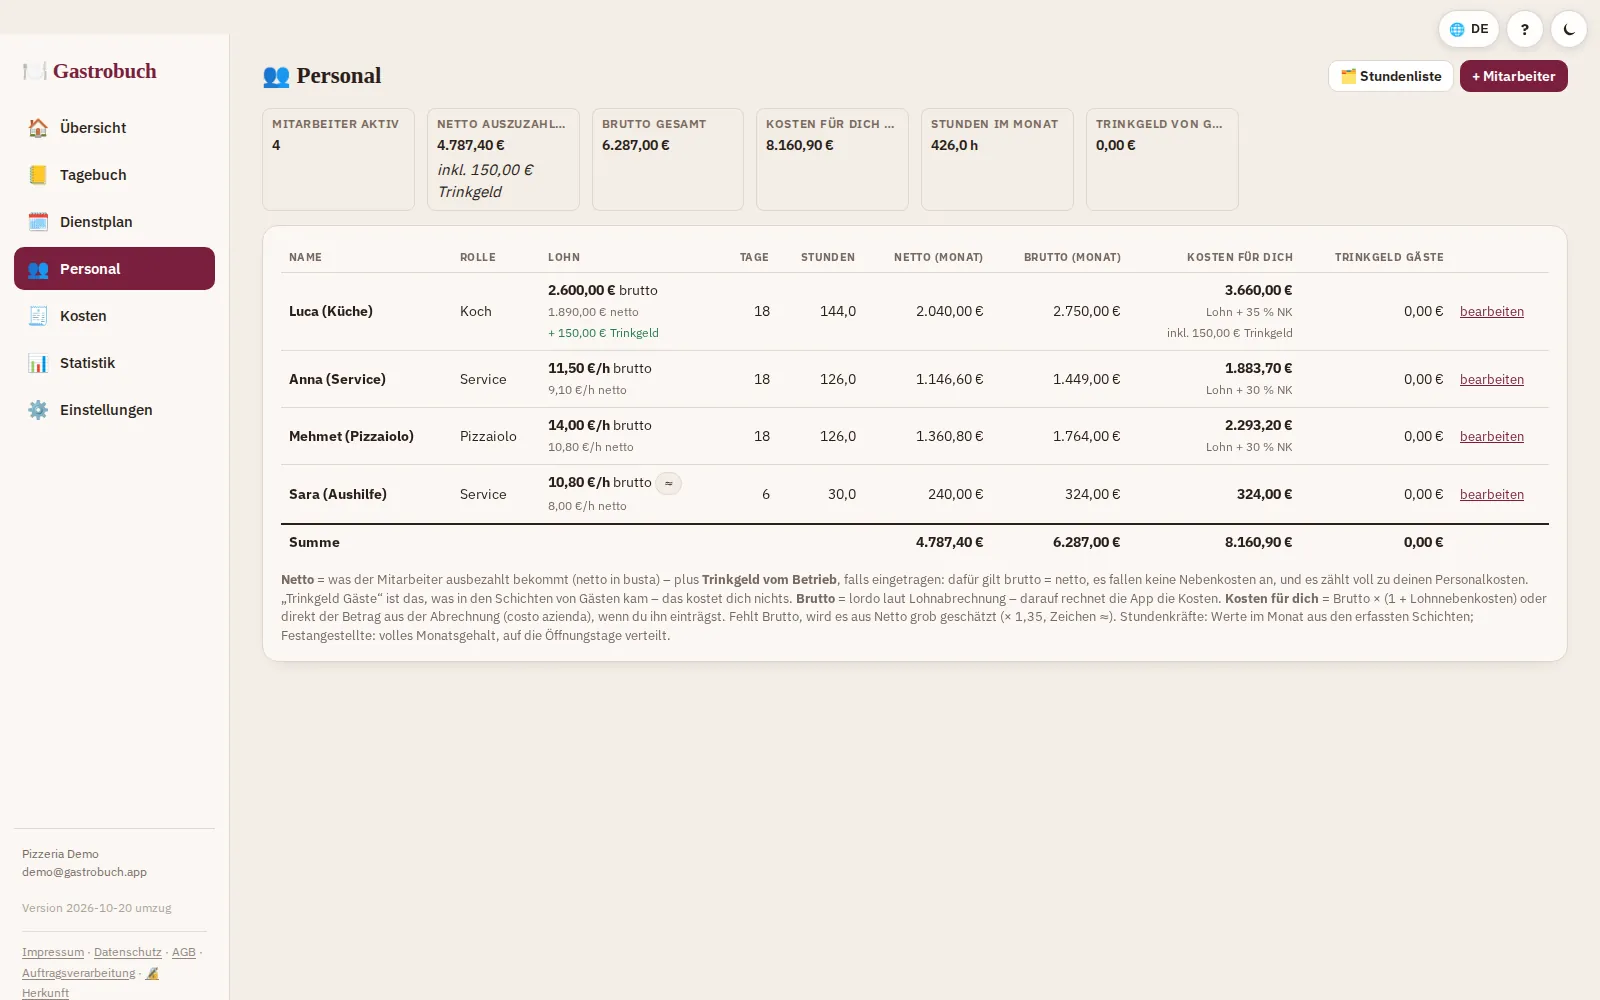Open the AGB link
The image size is (1600, 1000).
coord(184,952)
